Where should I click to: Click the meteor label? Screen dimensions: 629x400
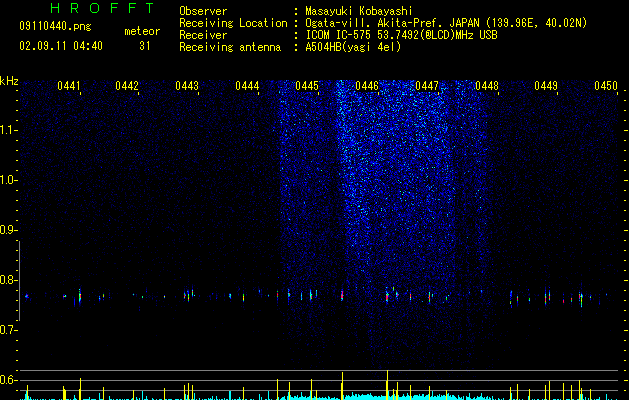[142, 31]
